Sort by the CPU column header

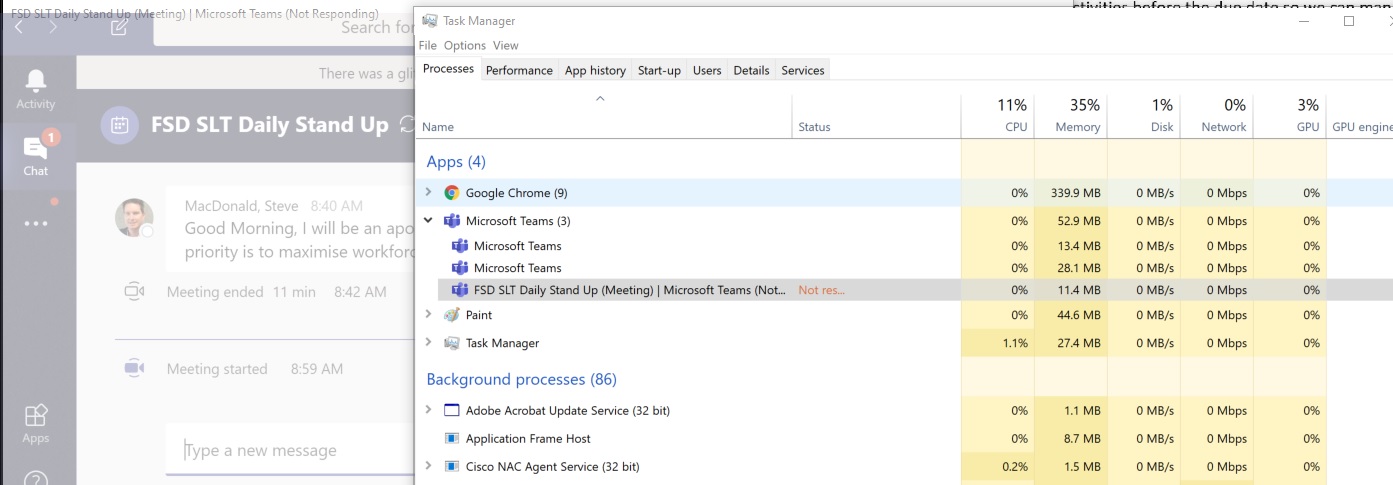click(x=998, y=116)
